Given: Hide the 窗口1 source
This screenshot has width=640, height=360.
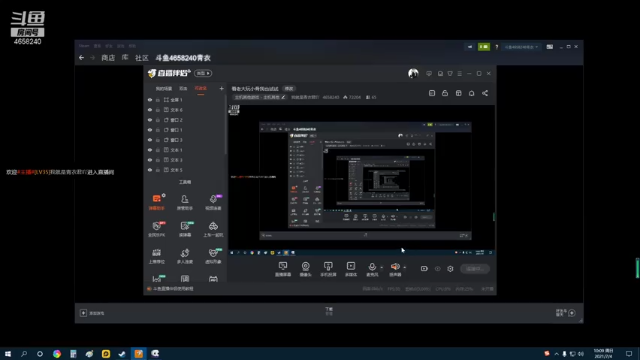Looking at the screenshot, I should (x=150, y=130).
